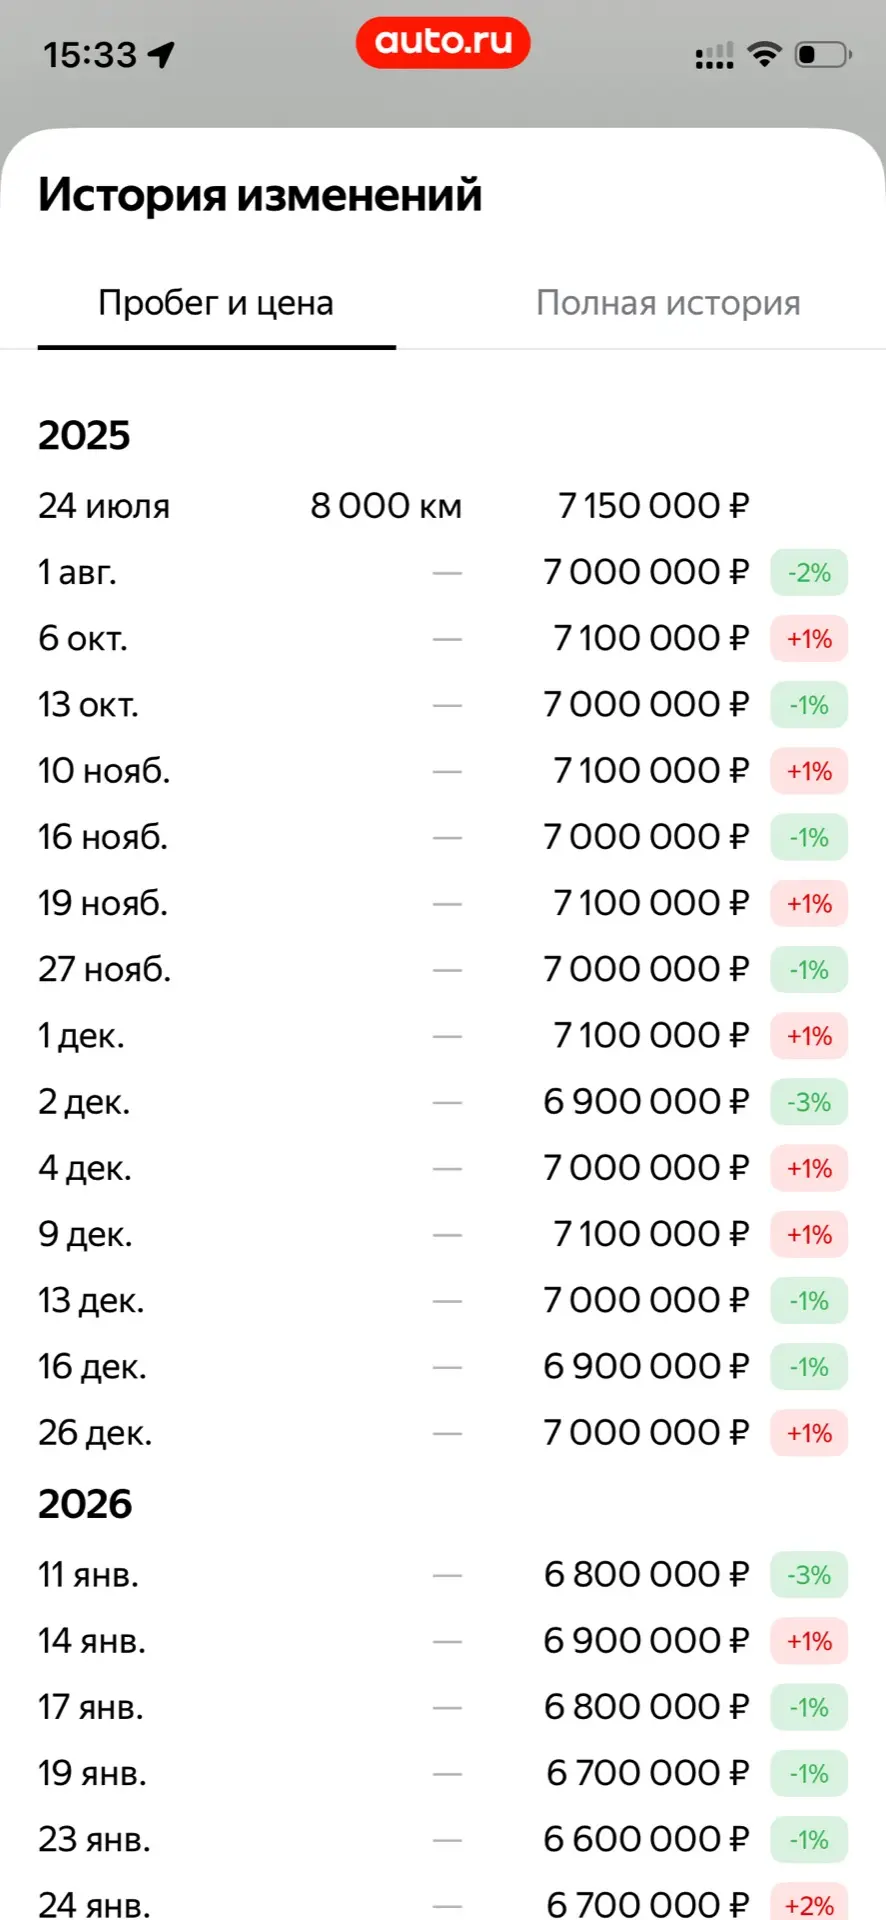The width and height of the screenshot is (886, 1920).
Task: Tap the auto.ru logo badge
Action: coord(443,42)
